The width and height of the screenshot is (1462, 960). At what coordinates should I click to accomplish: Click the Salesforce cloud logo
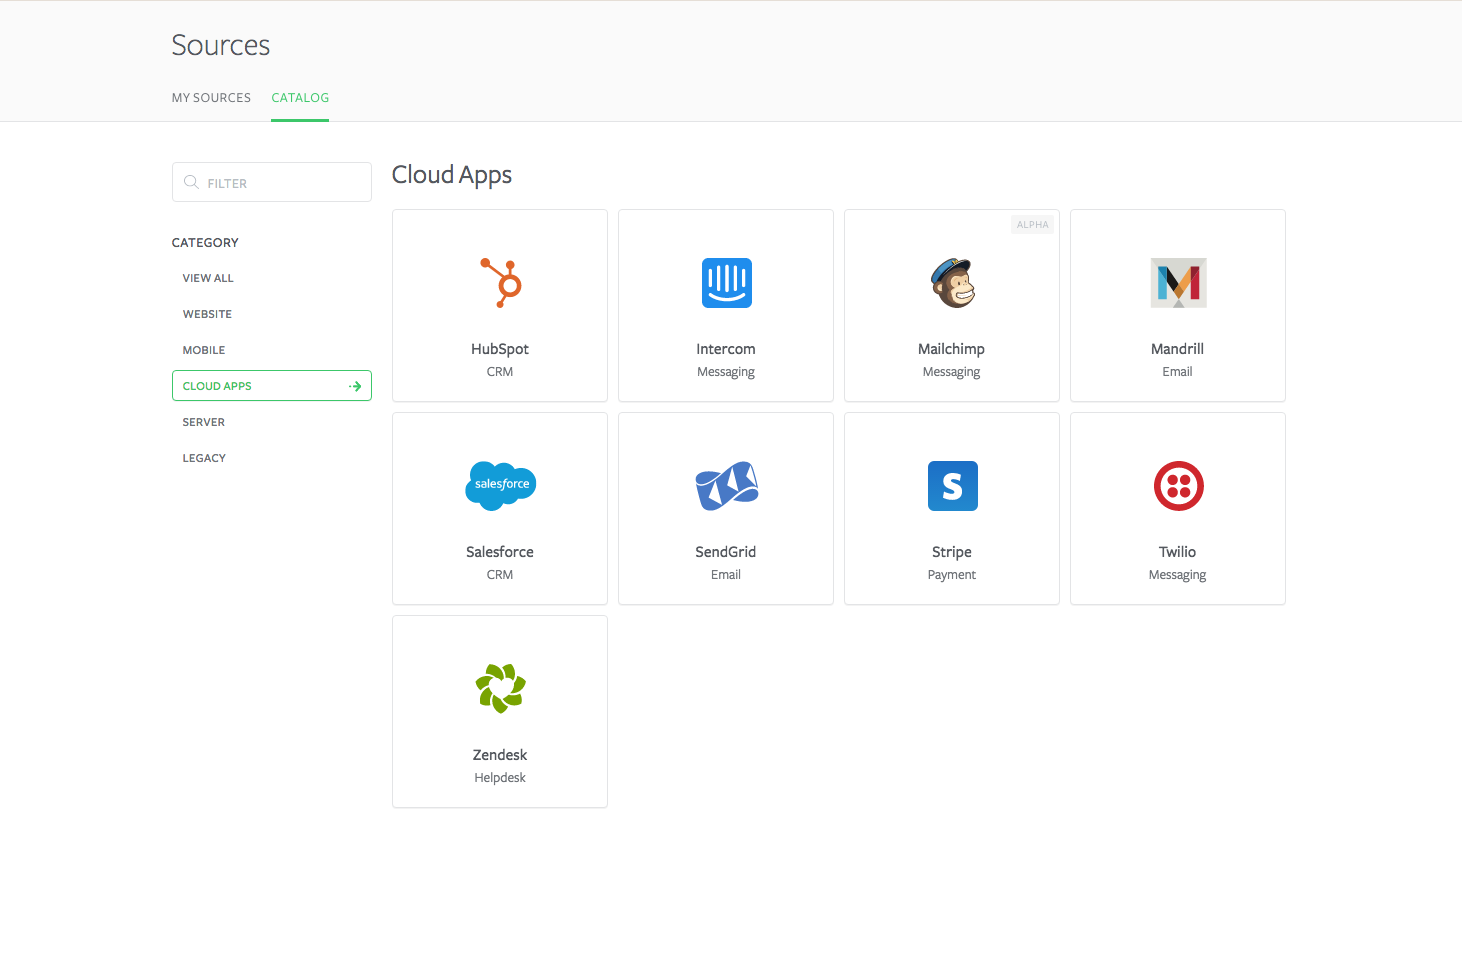point(501,485)
